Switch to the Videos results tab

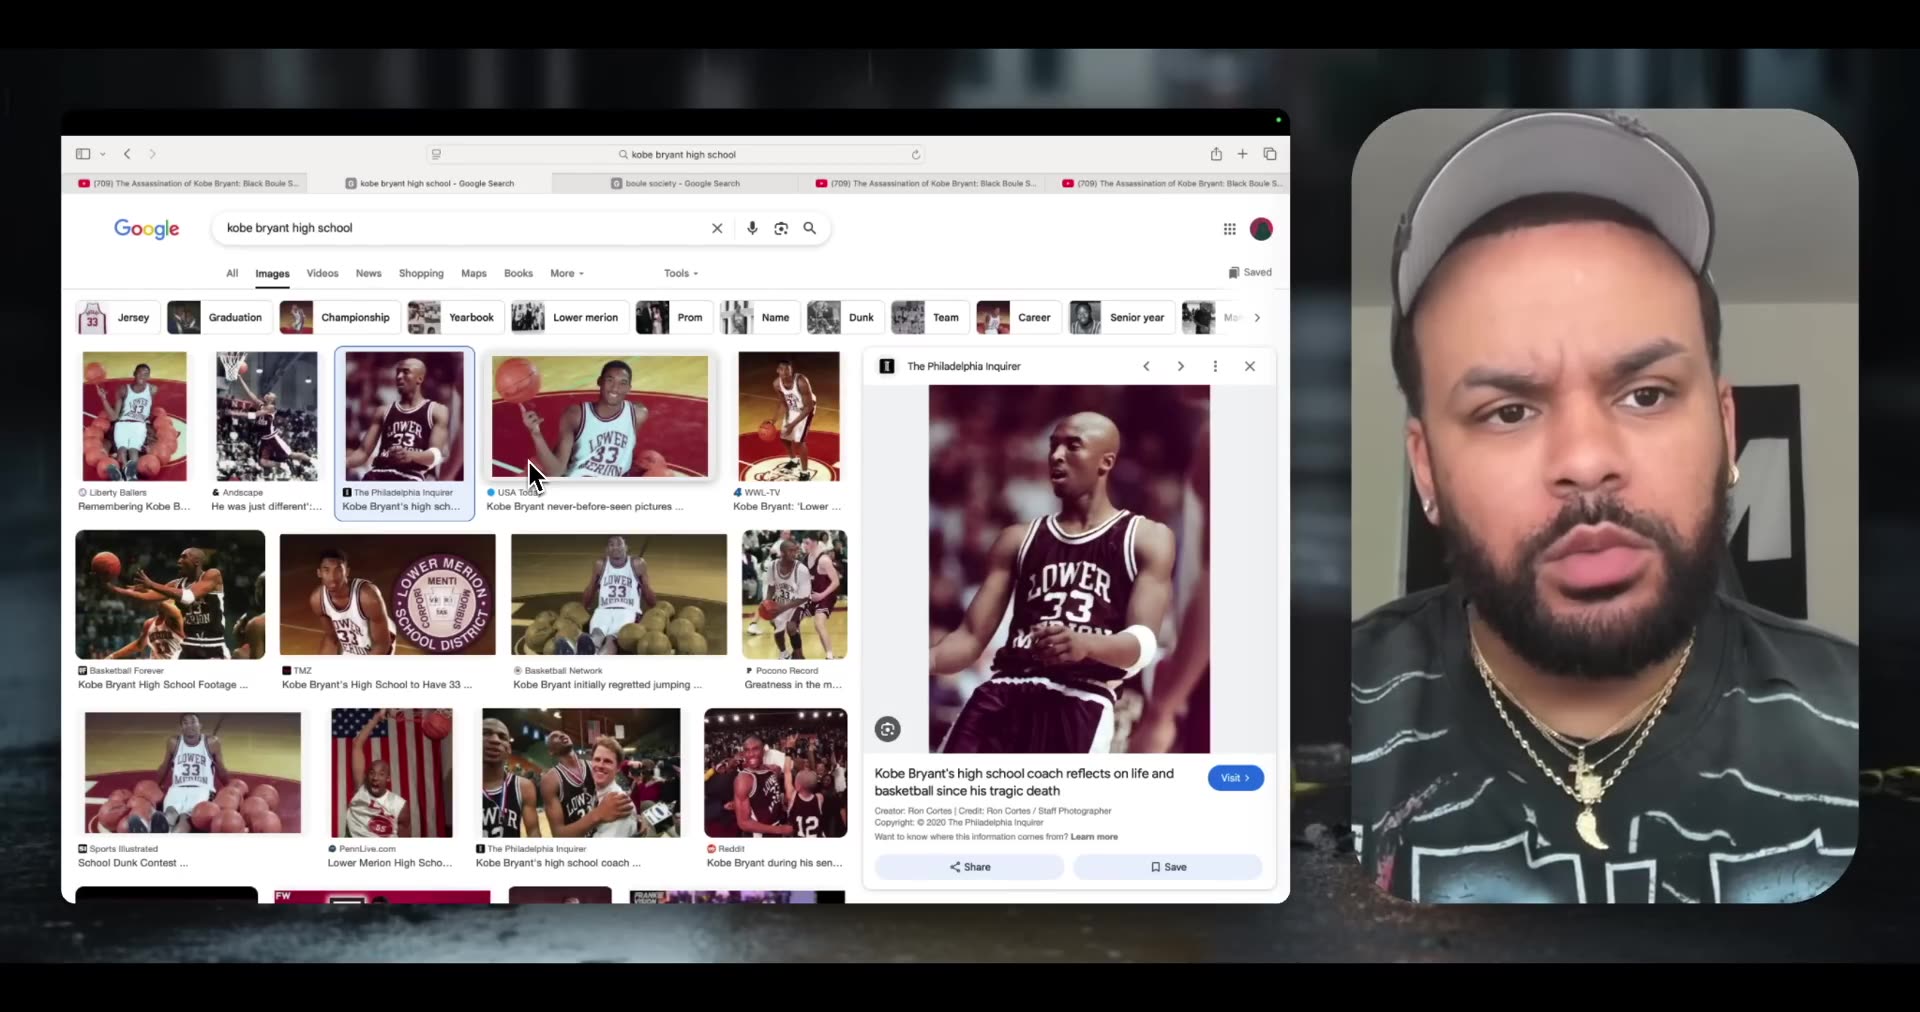pos(322,273)
